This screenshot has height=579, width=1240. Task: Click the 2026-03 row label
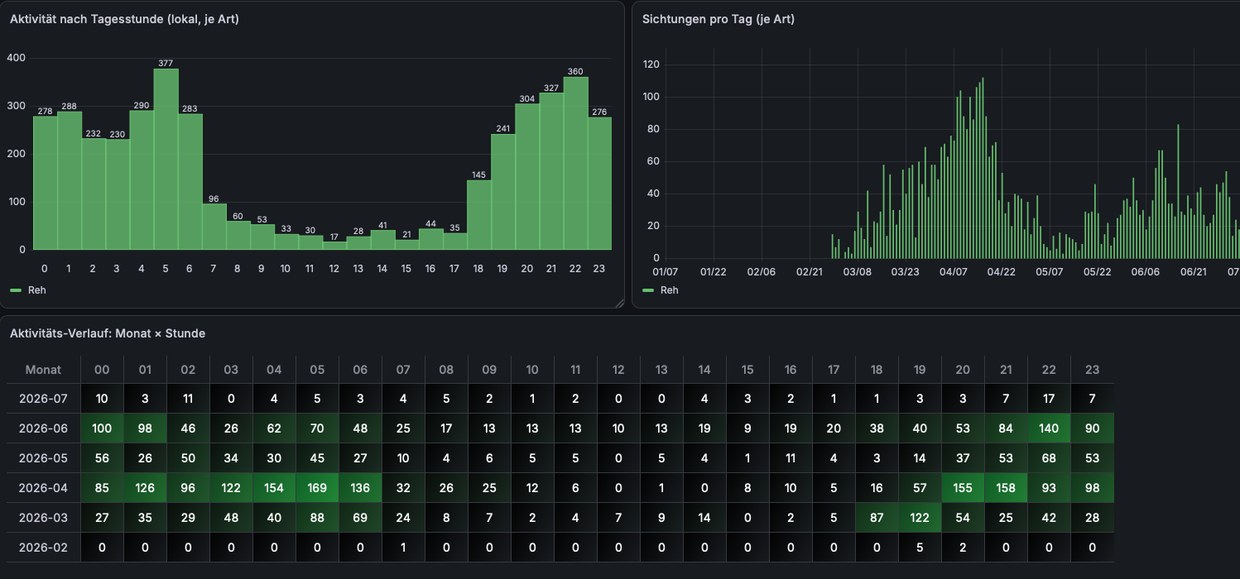point(43,518)
